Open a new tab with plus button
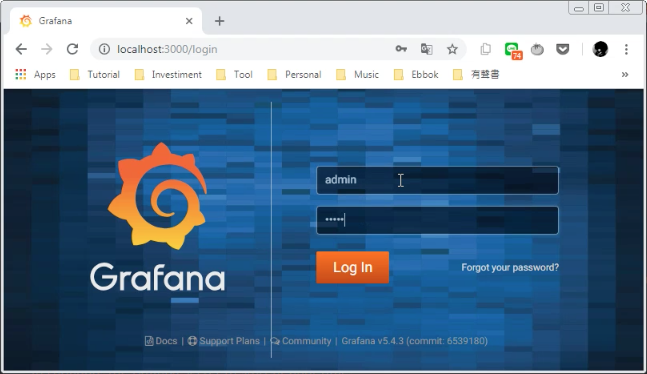 (220, 21)
